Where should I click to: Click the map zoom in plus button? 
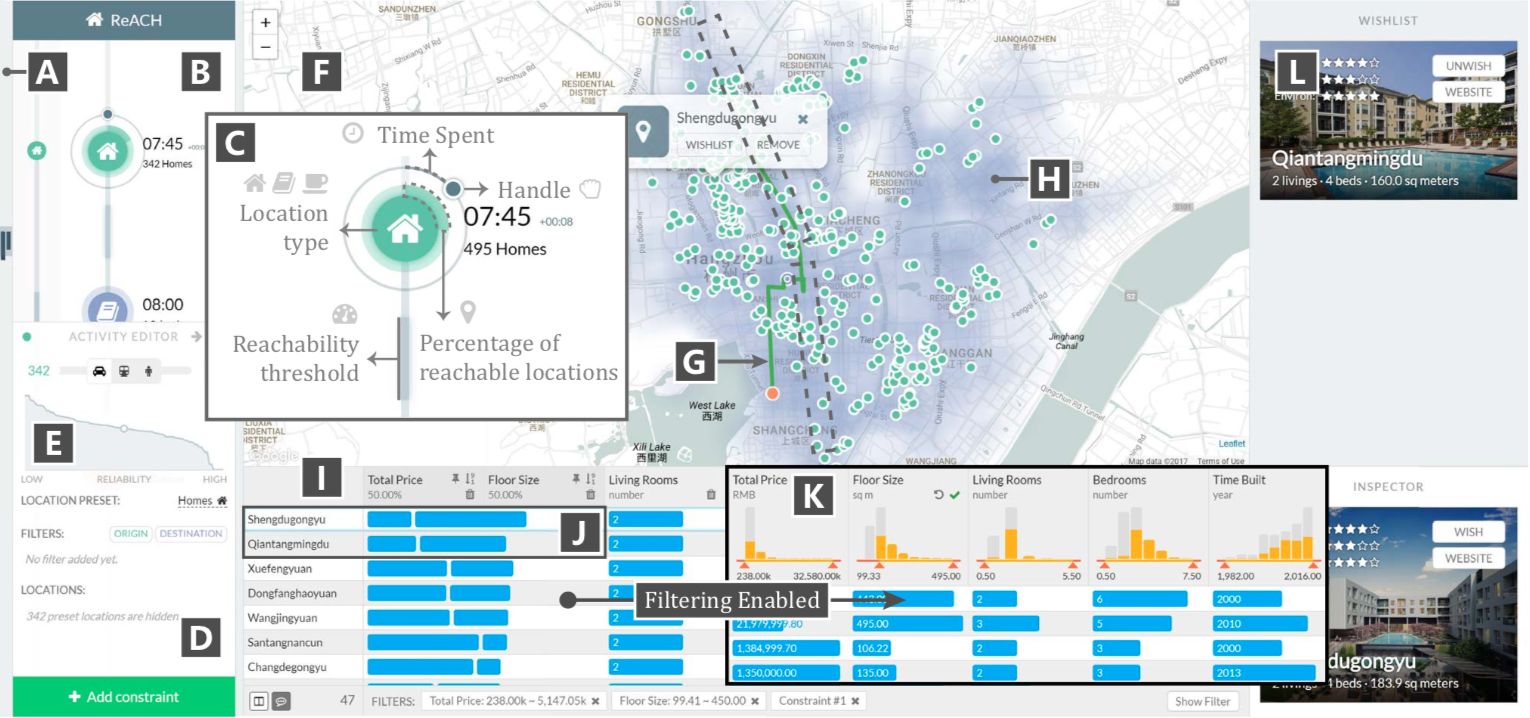point(265,22)
